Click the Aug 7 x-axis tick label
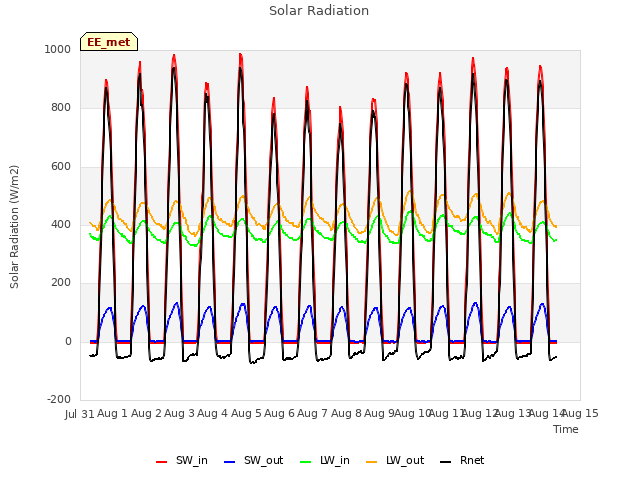The width and height of the screenshot is (640, 480). (x=313, y=413)
